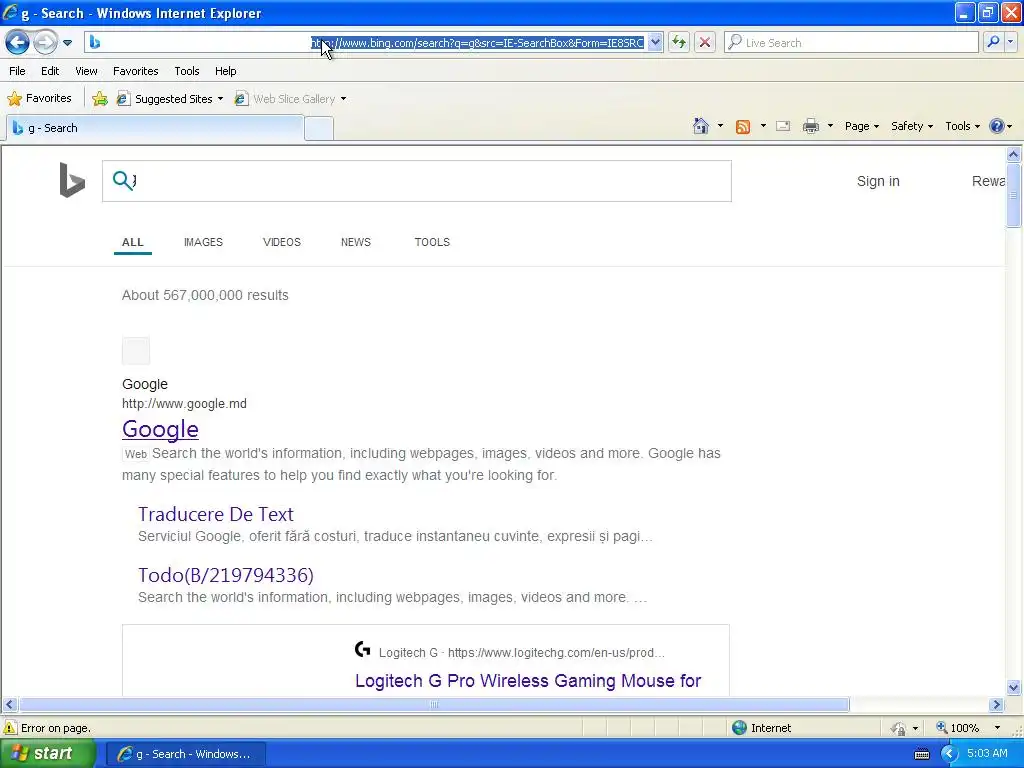Open Logitech G Pro Wireless Gaming Mouse link
This screenshot has width=1024, height=768.
coord(528,680)
